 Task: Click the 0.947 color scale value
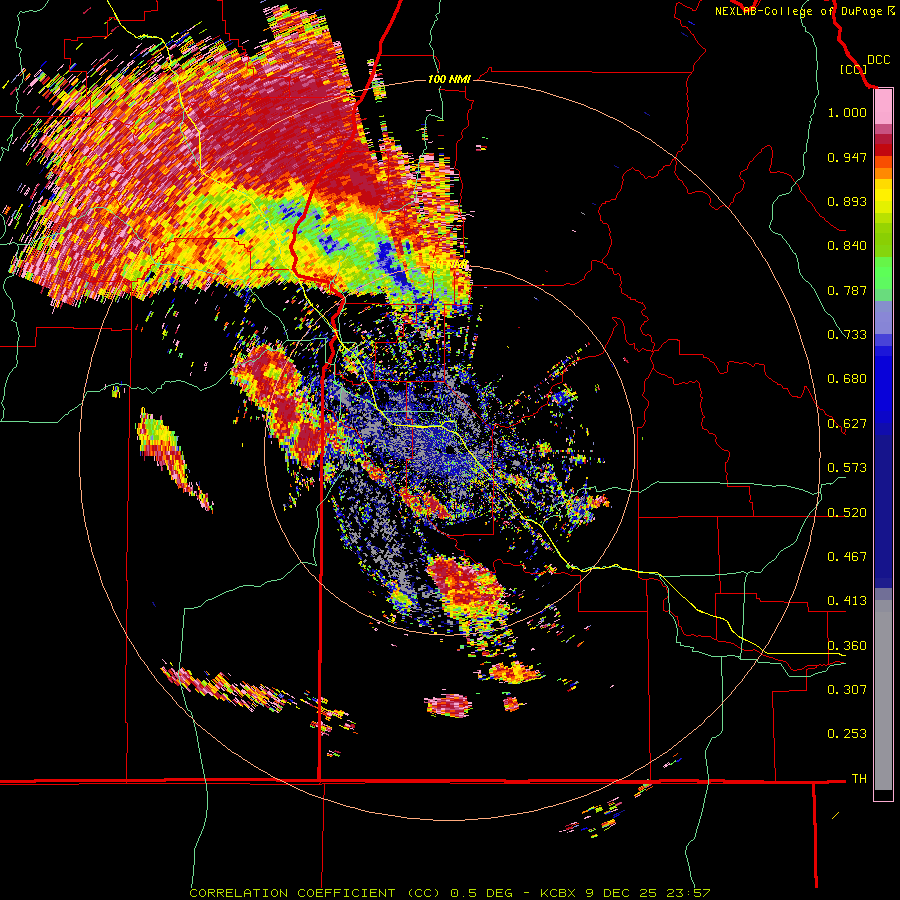click(x=847, y=157)
